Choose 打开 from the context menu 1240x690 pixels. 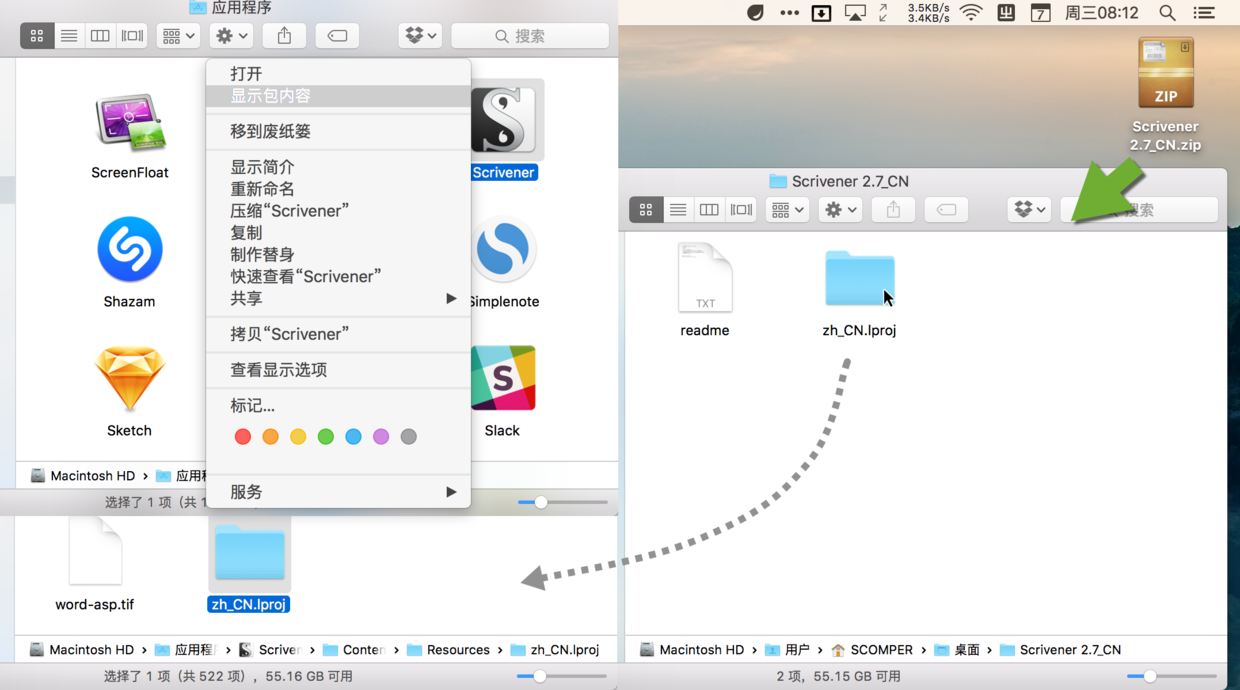coord(338,74)
